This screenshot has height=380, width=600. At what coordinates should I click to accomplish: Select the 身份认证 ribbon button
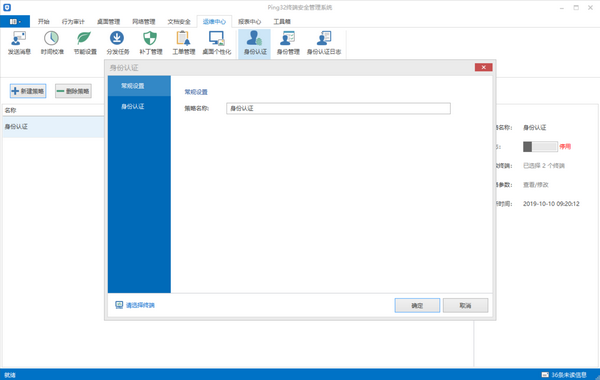coord(255,43)
